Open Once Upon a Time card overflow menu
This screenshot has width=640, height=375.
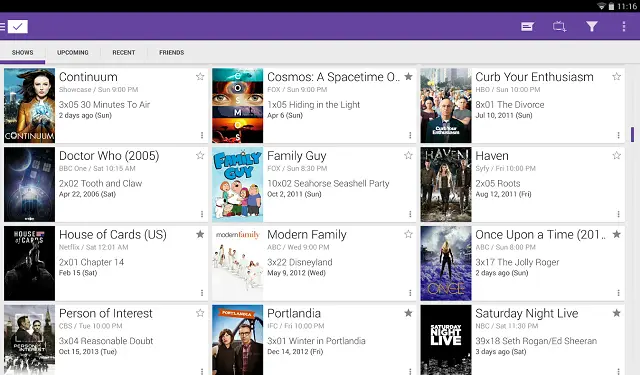click(x=618, y=293)
